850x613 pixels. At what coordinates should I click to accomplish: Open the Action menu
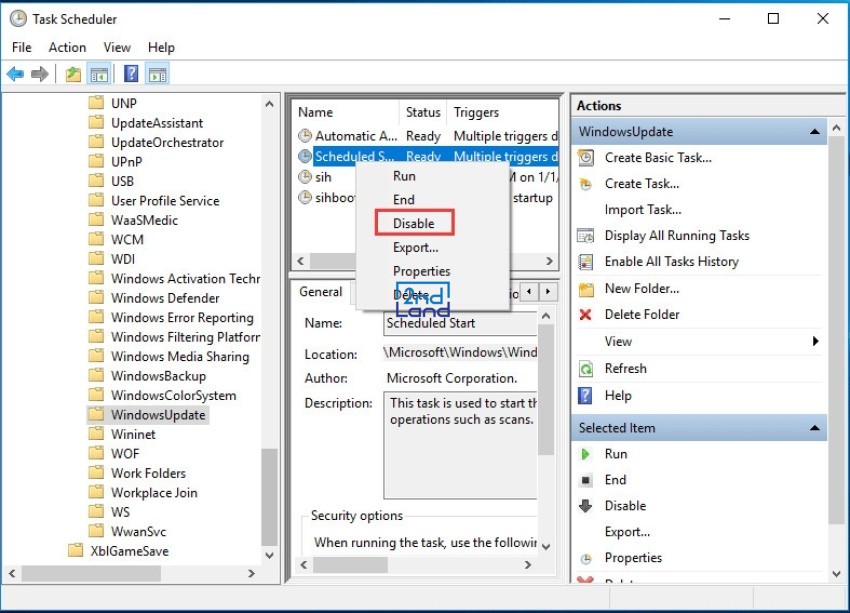pyautogui.click(x=67, y=47)
